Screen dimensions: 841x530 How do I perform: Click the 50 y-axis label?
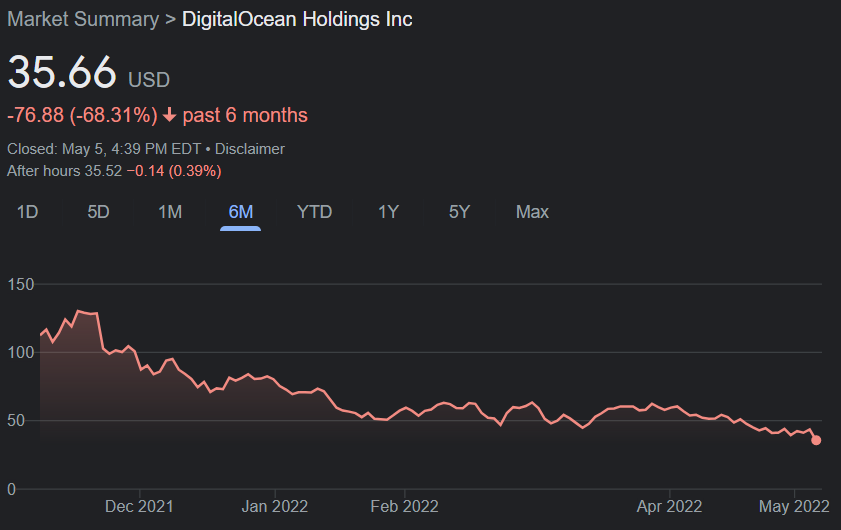click(x=16, y=421)
